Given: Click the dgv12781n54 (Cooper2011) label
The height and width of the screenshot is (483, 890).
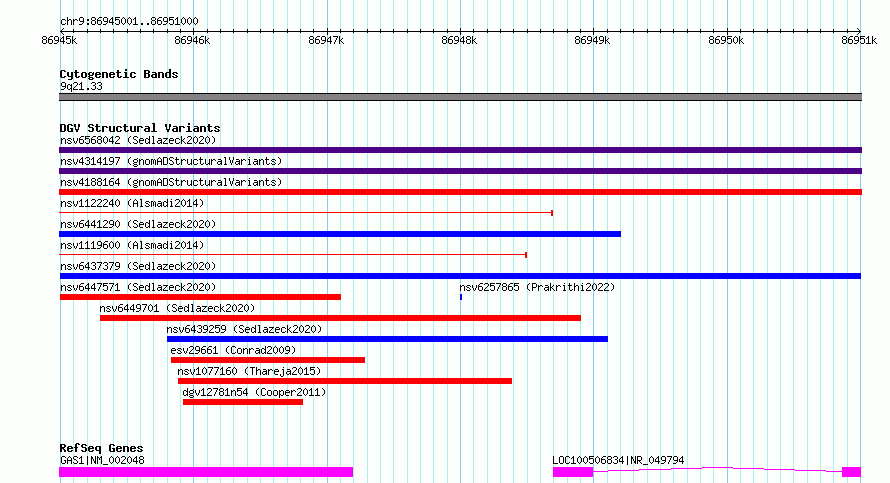Looking at the screenshot, I should tap(254, 392).
